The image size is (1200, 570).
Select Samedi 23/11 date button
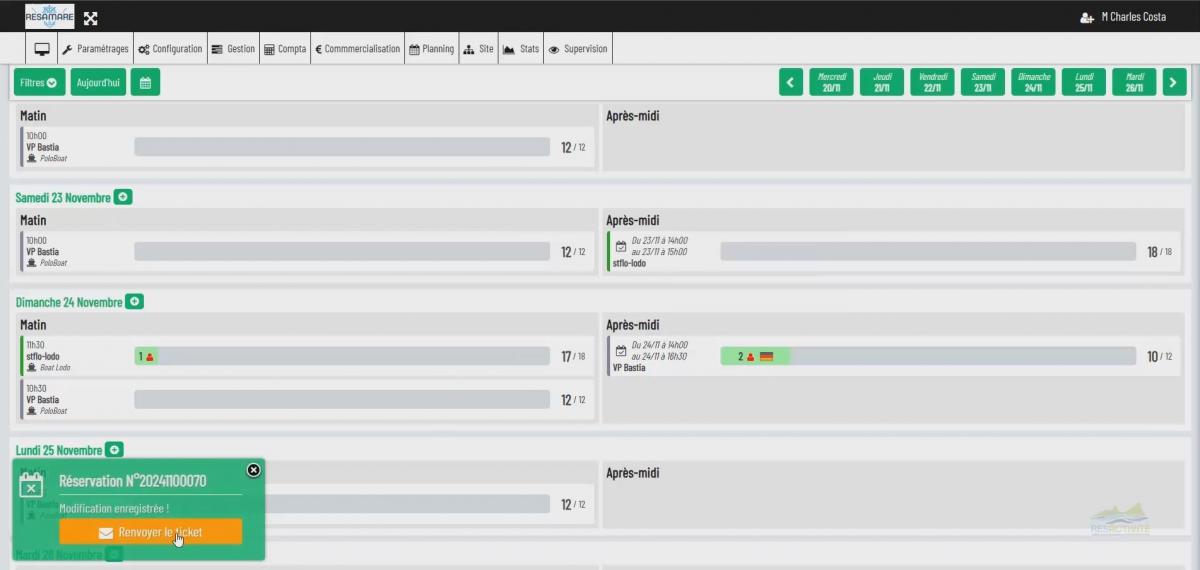point(983,82)
